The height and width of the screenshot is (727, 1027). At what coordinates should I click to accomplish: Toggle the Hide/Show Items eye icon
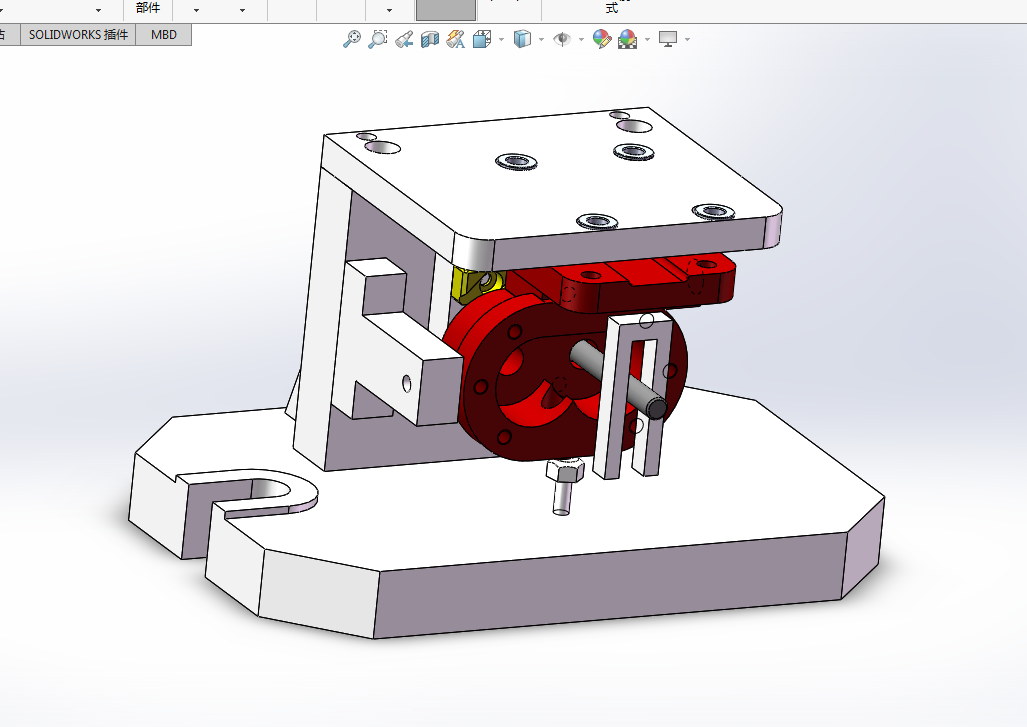point(562,39)
